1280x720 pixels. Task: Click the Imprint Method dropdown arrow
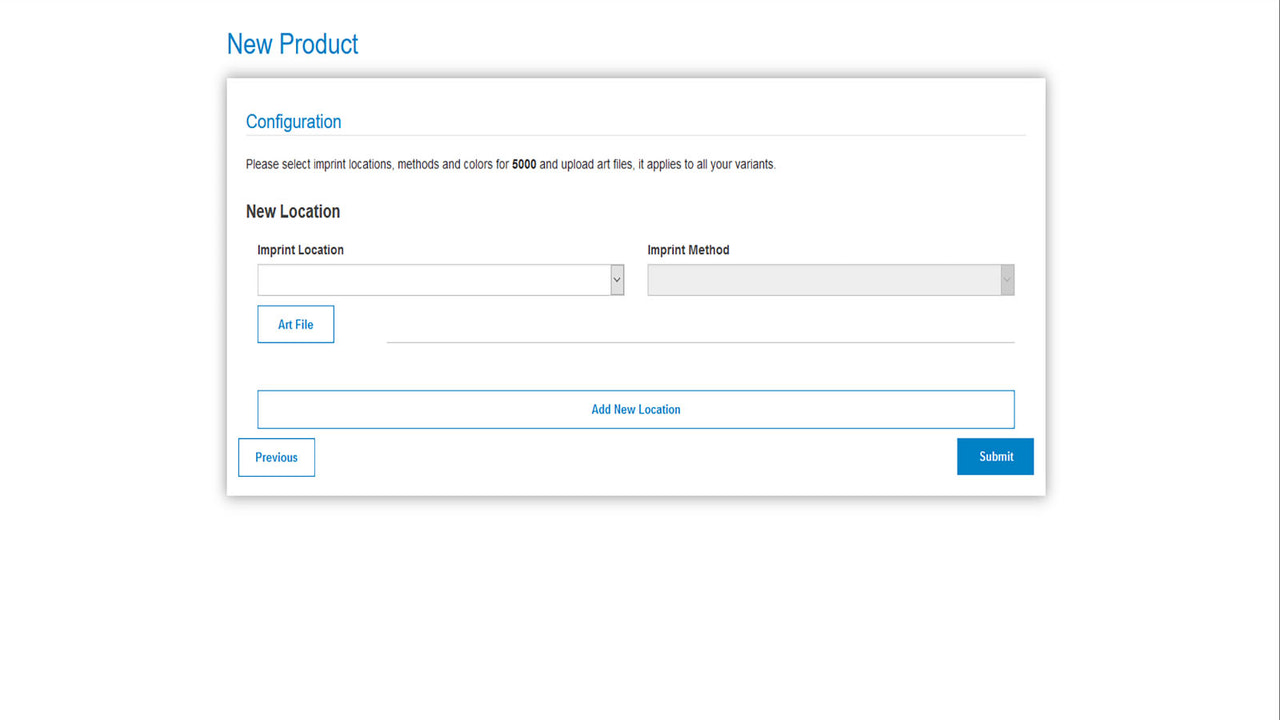(1007, 280)
